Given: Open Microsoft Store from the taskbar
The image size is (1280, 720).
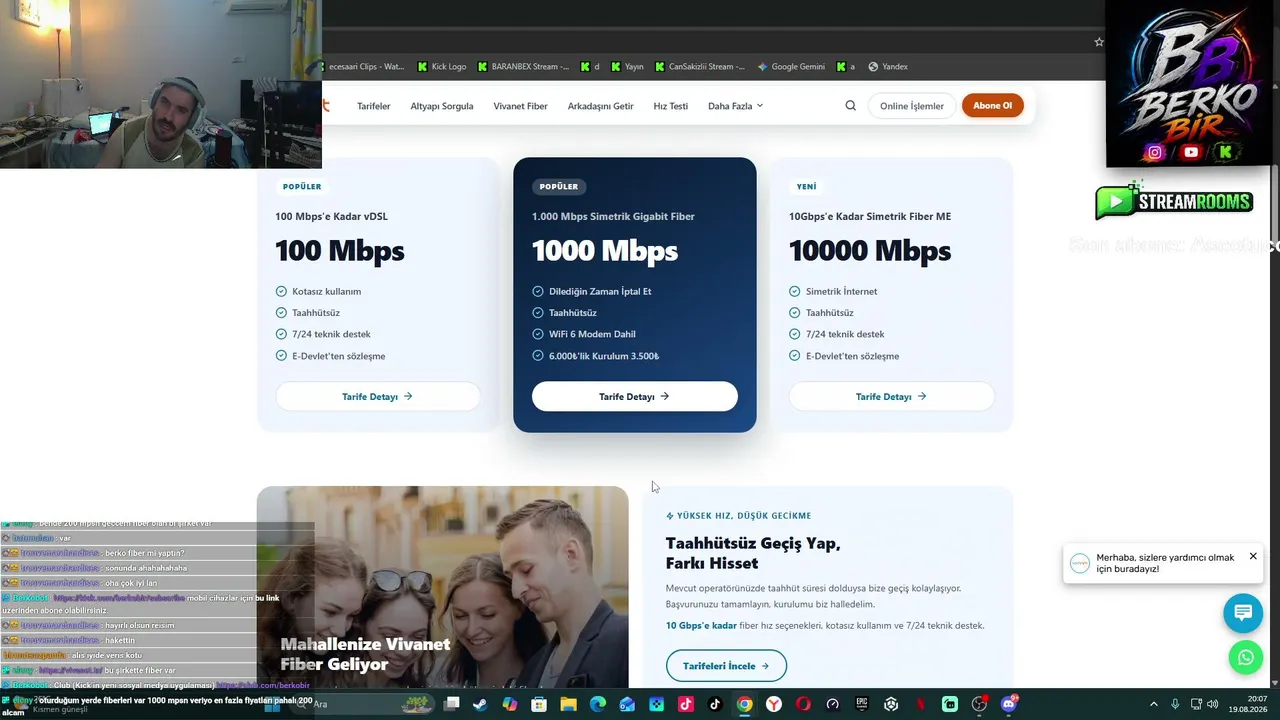Looking at the screenshot, I should coord(539,704).
